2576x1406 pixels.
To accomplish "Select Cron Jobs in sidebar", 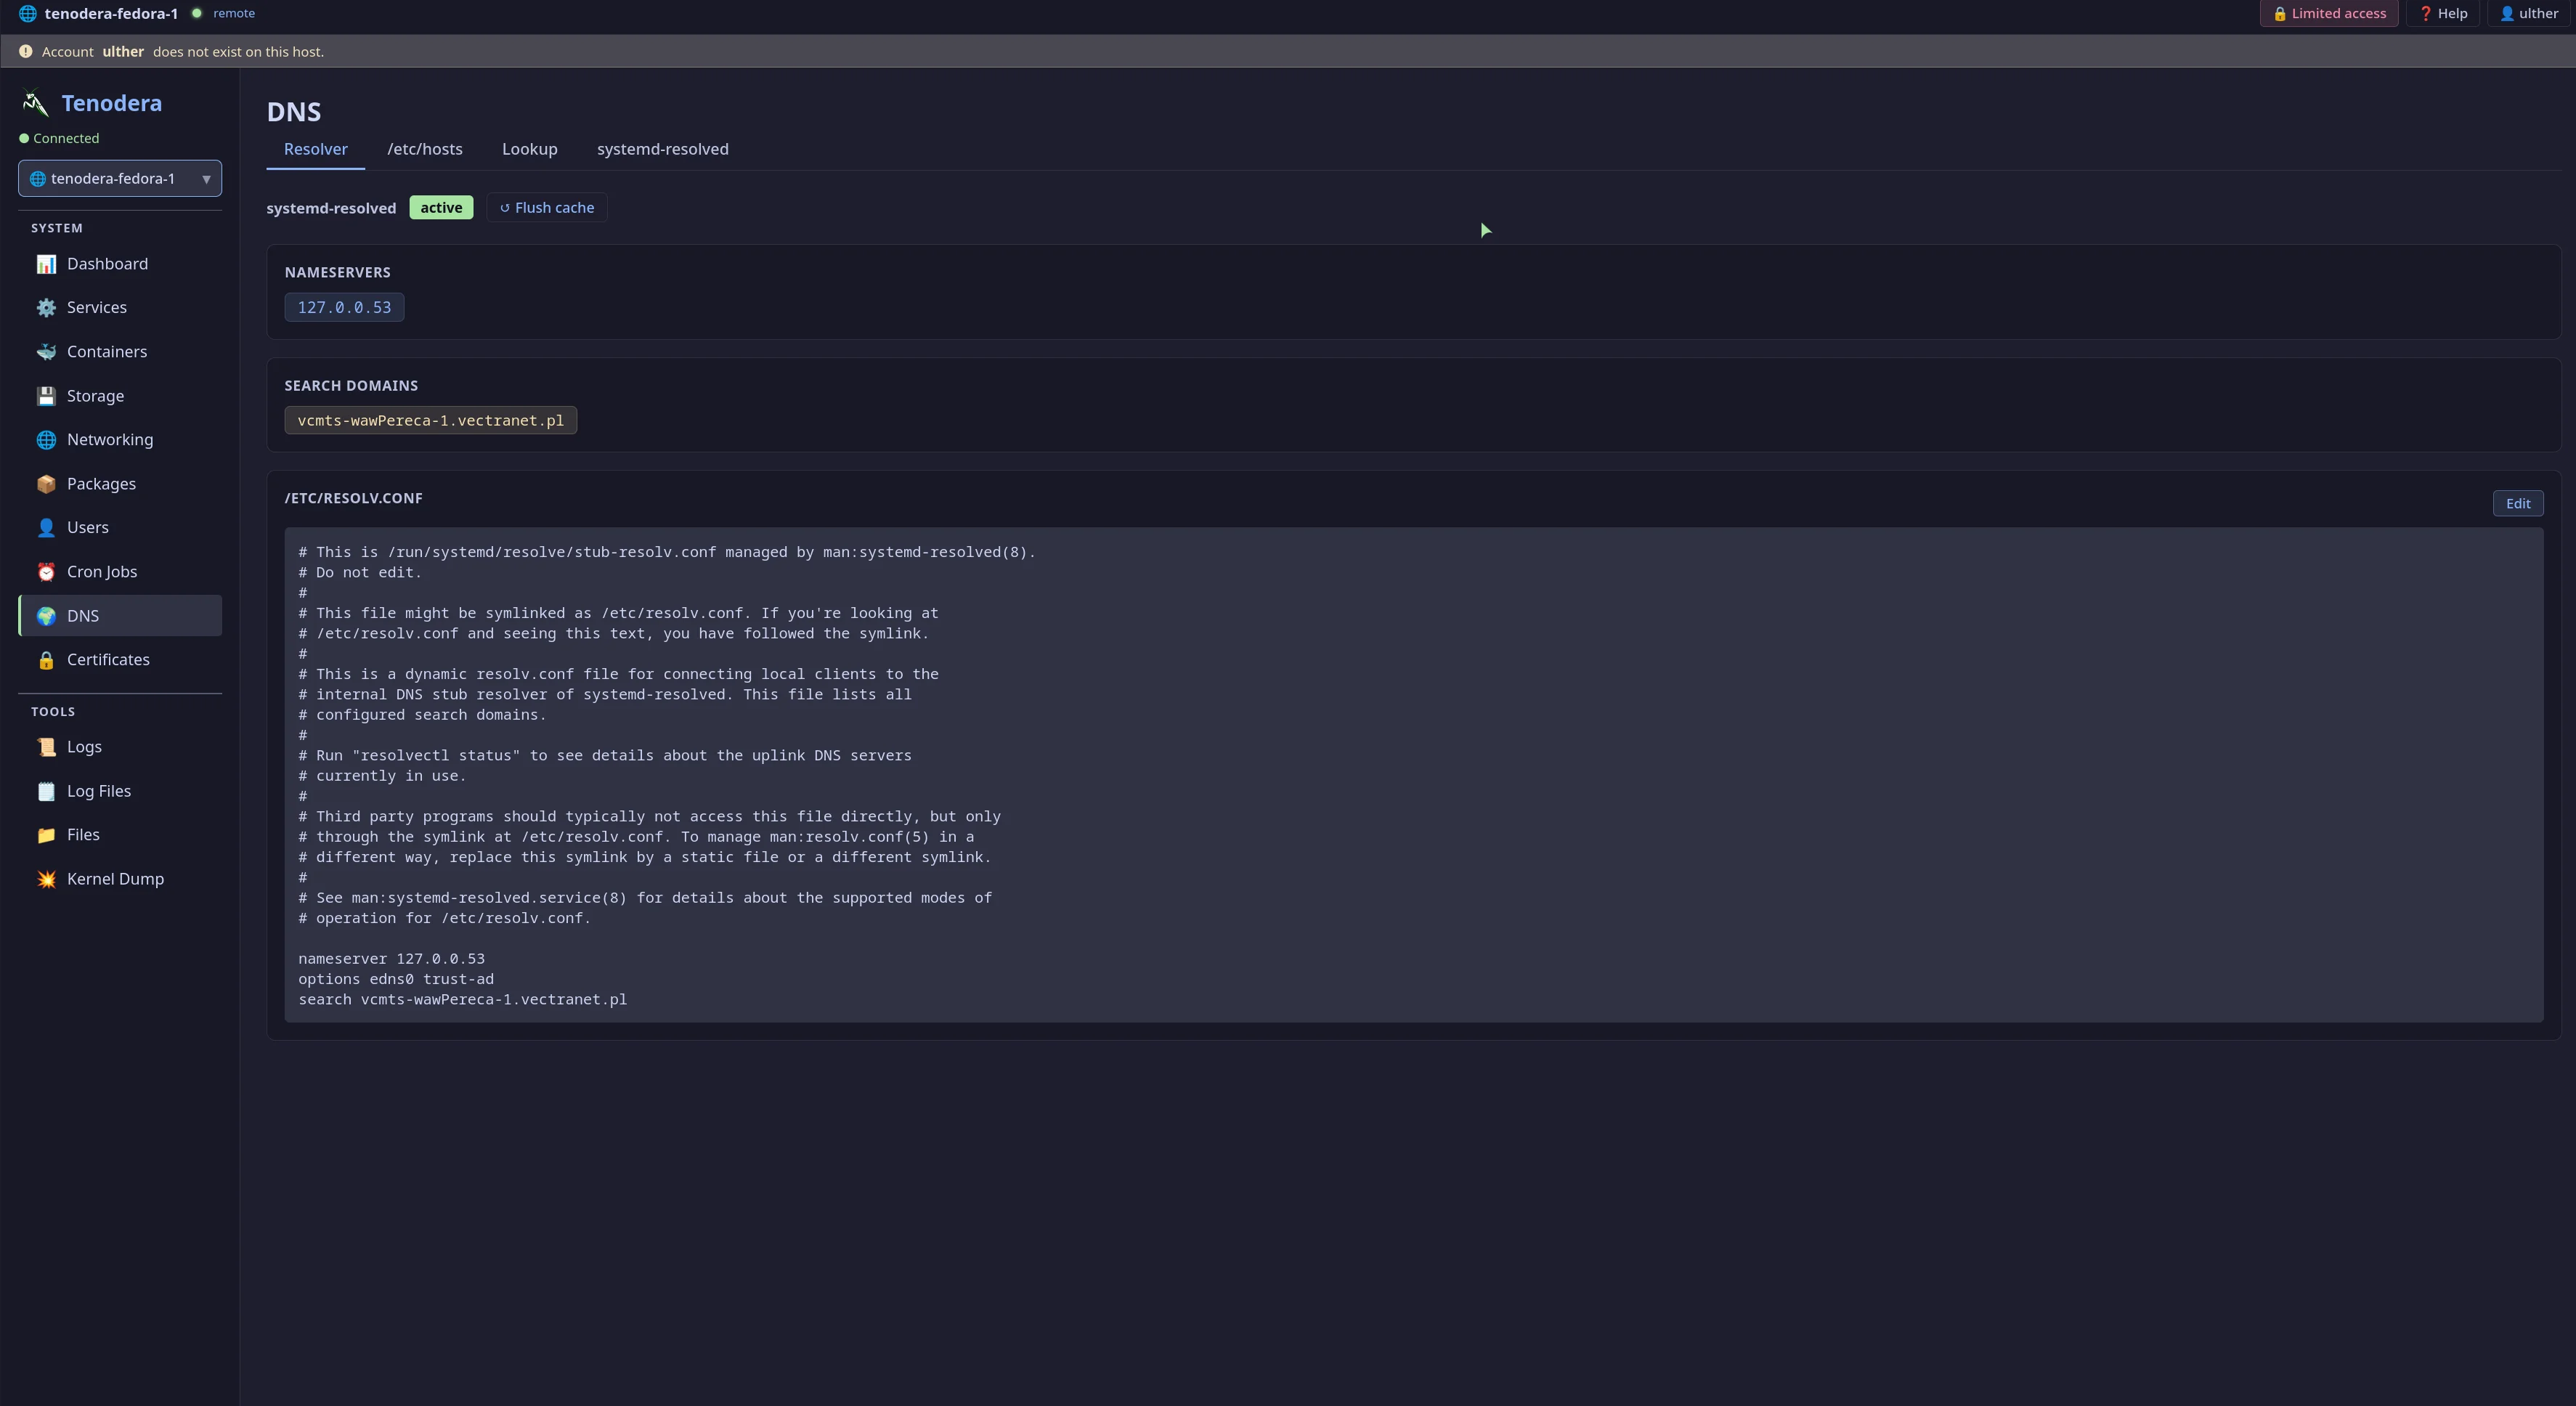I will click(120, 572).
